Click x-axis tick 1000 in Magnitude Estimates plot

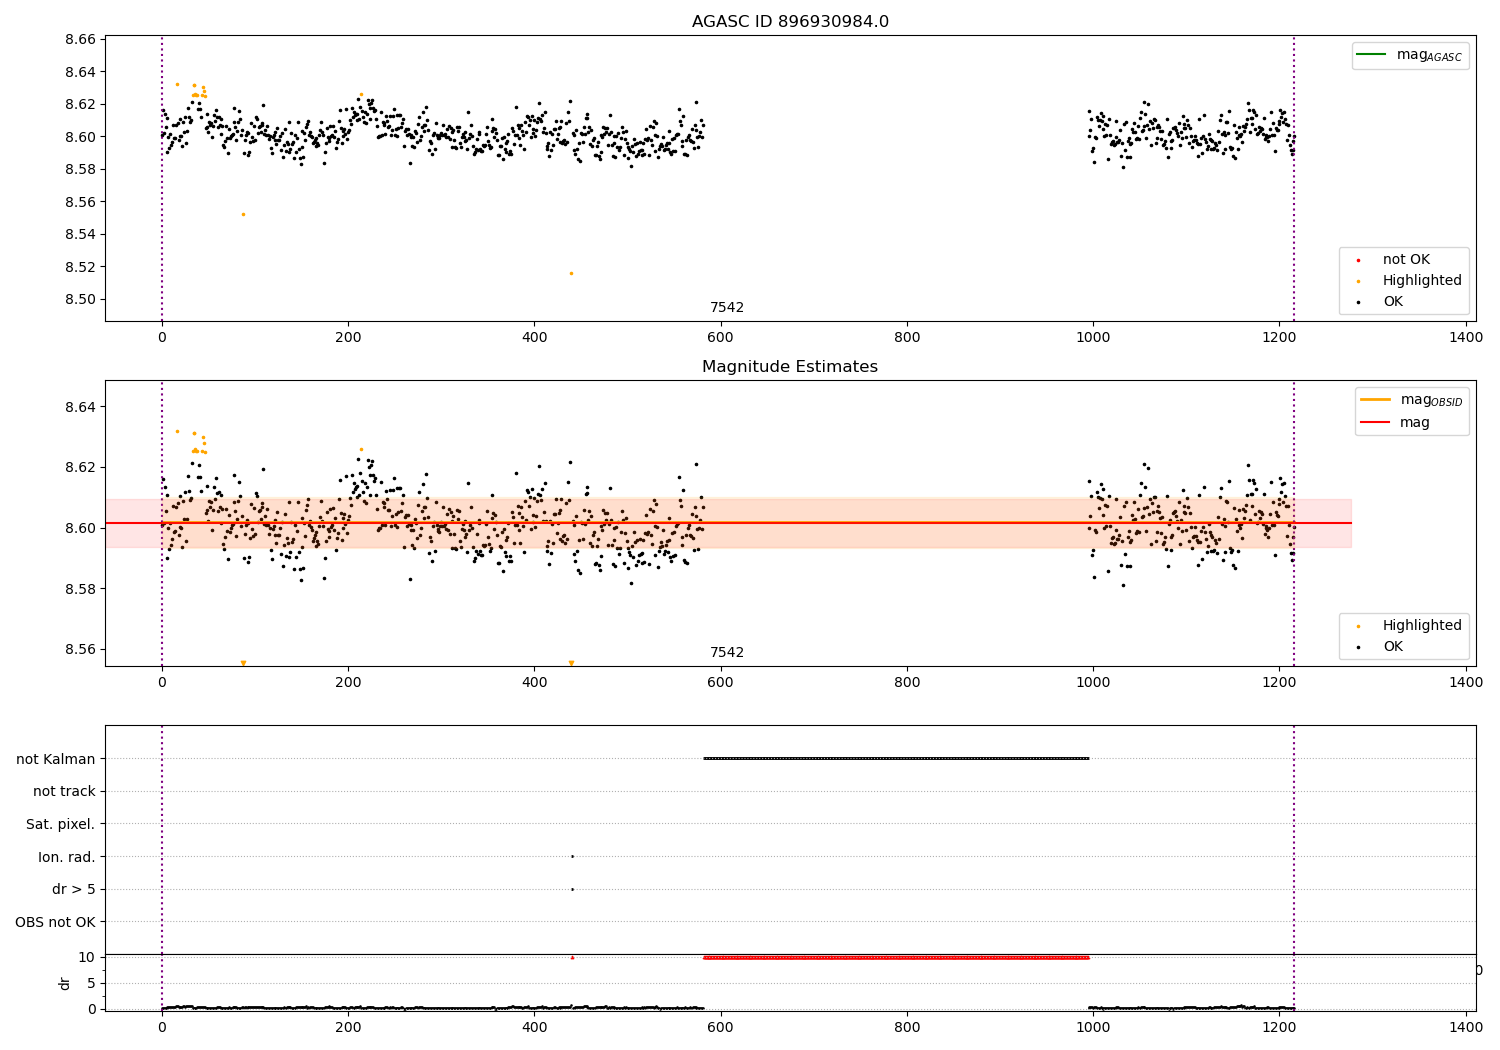1093,682
